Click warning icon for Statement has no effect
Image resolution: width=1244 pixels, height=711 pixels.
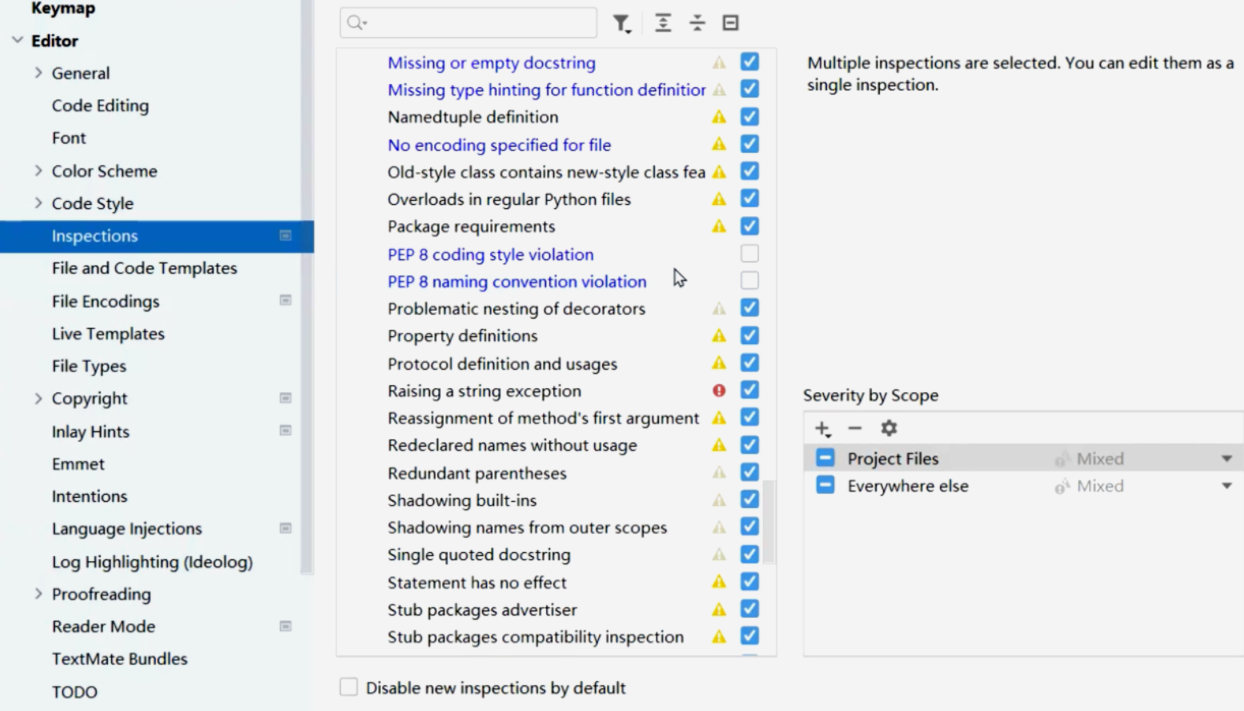coord(719,582)
